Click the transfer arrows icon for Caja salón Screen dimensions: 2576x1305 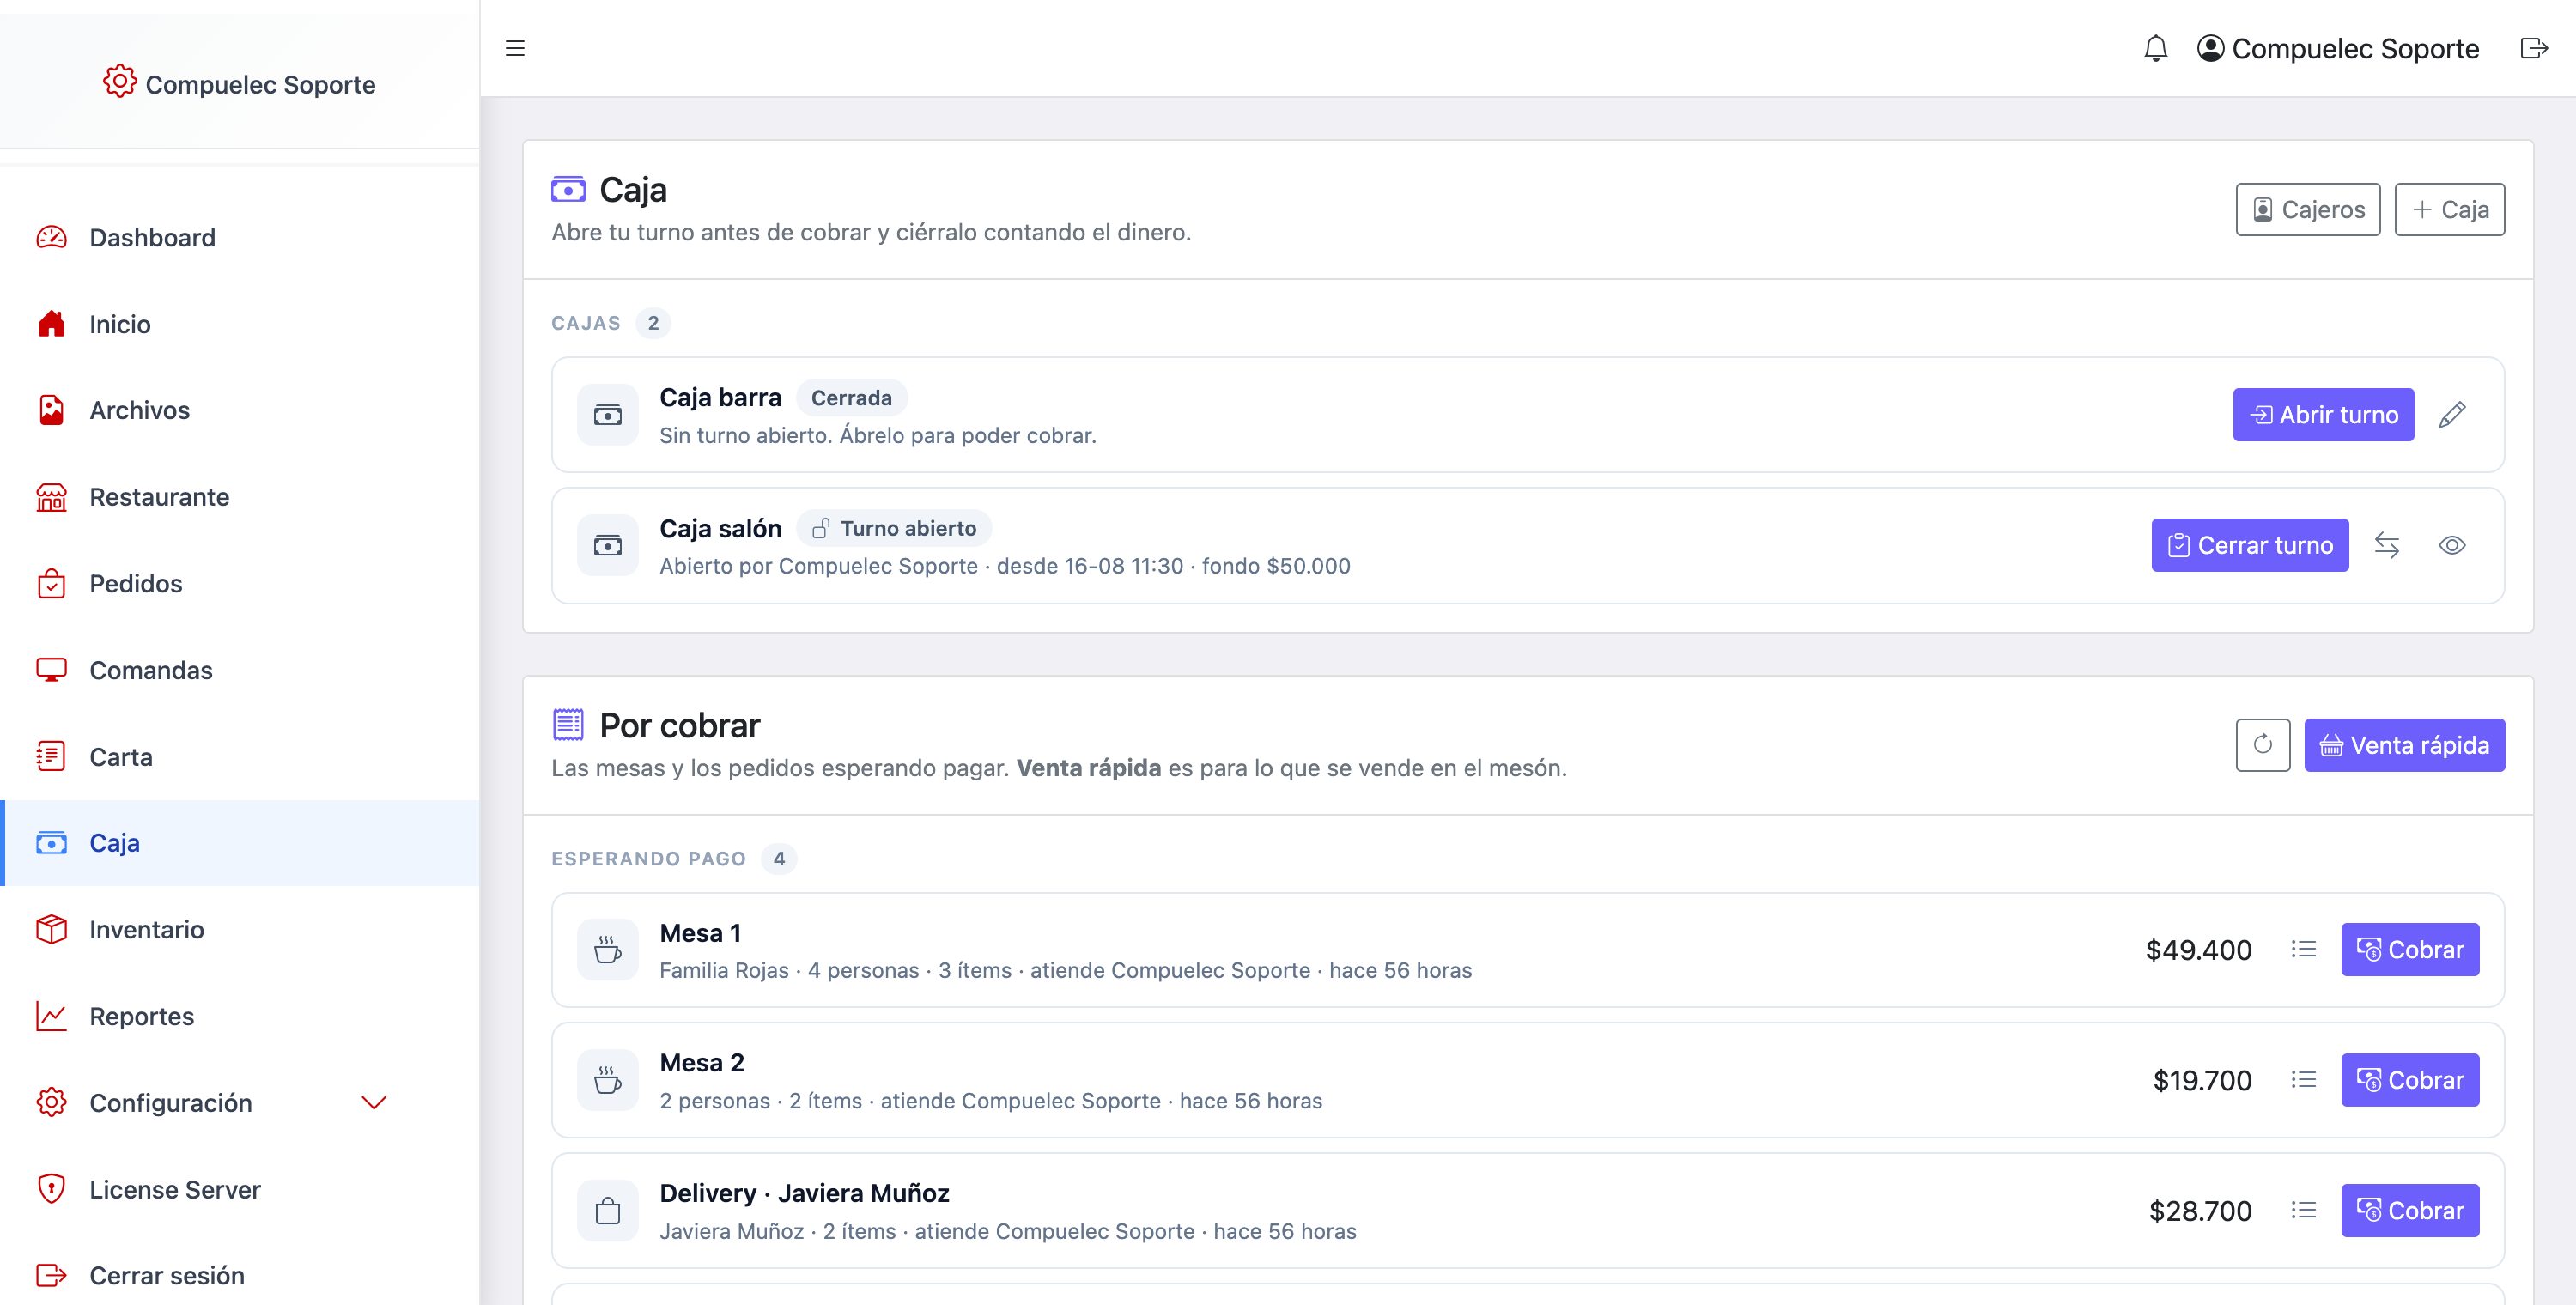[x=2387, y=545]
